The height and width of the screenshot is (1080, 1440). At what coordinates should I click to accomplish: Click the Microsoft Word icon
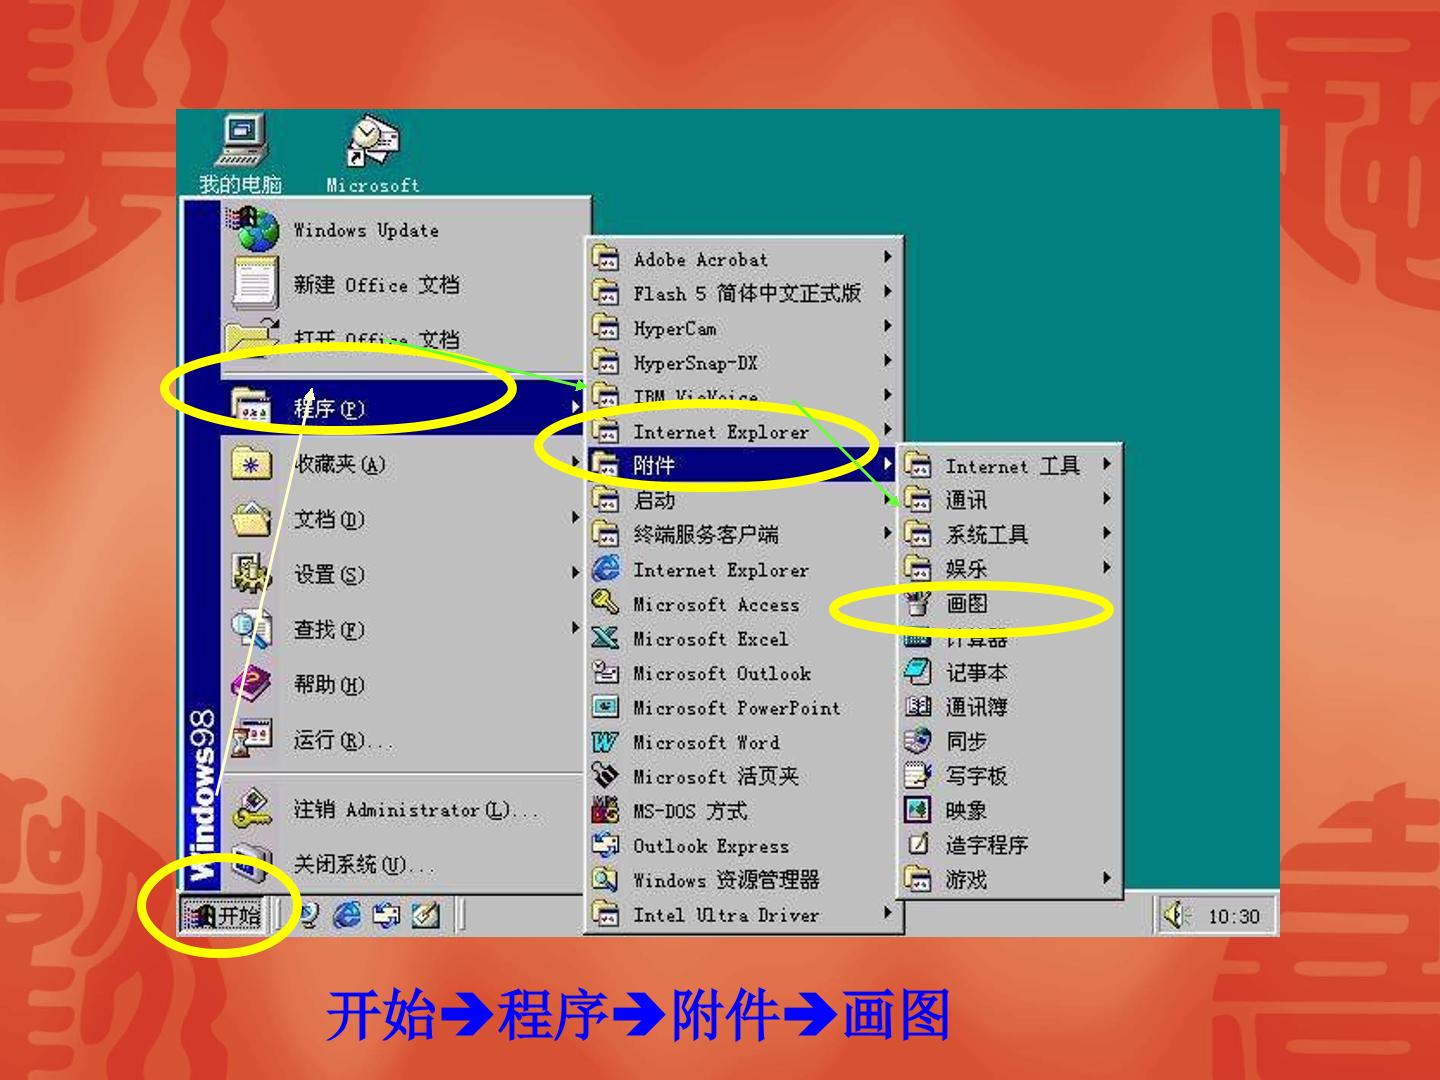(605, 742)
